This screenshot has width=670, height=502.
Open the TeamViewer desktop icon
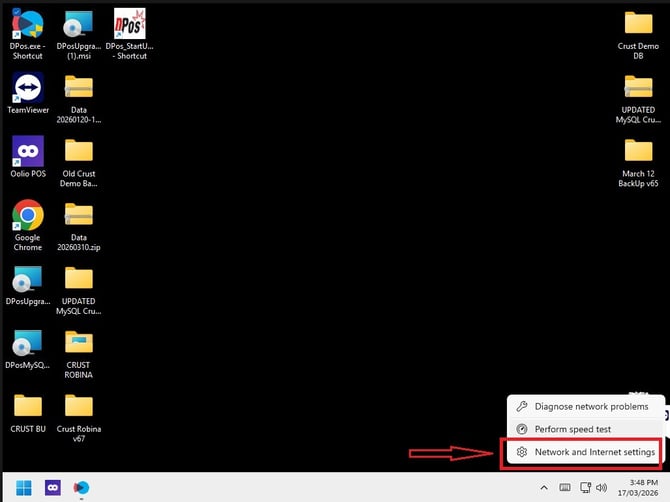pos(28,93)
